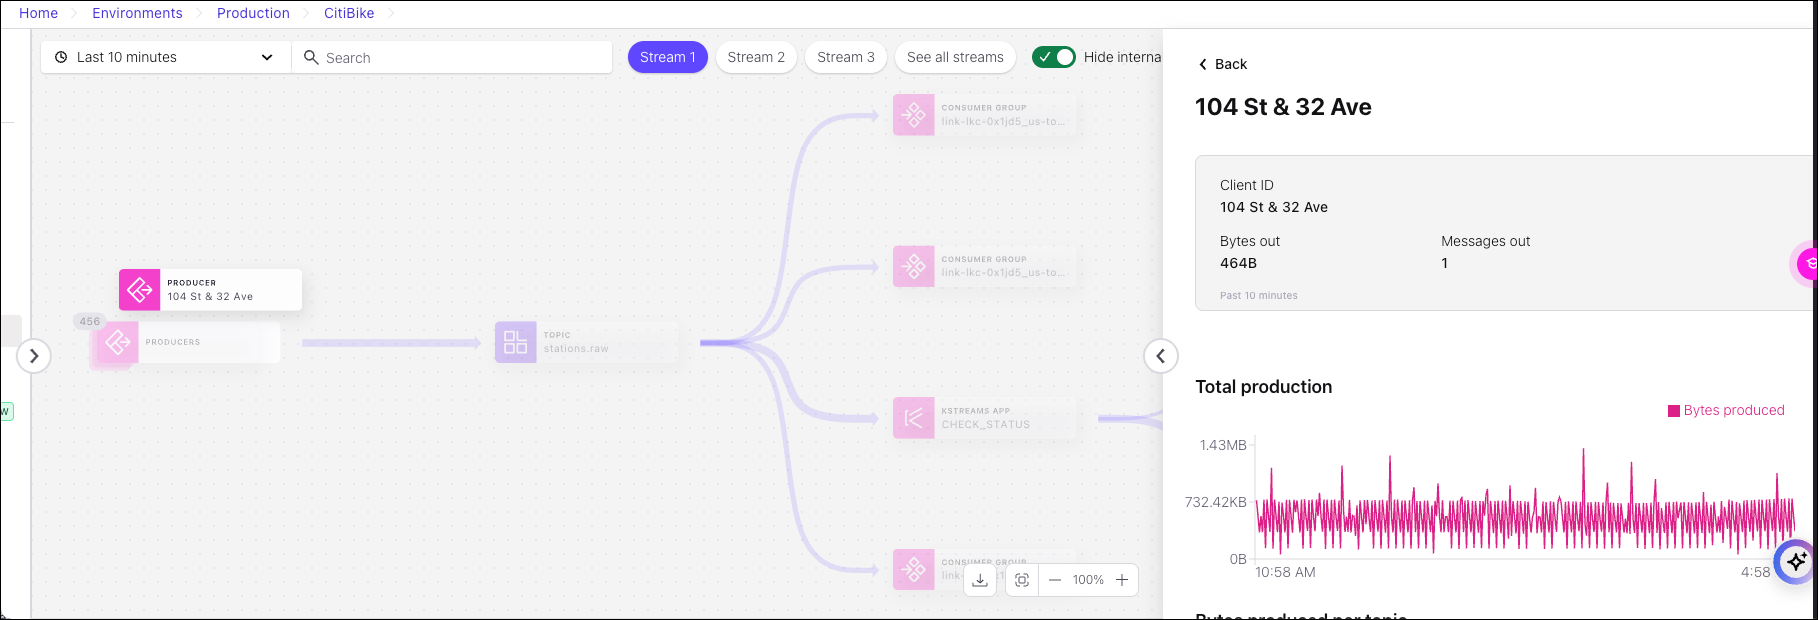1818x620 pixels.
Task: Click the download diagram icon
Action: coord(980,580)
